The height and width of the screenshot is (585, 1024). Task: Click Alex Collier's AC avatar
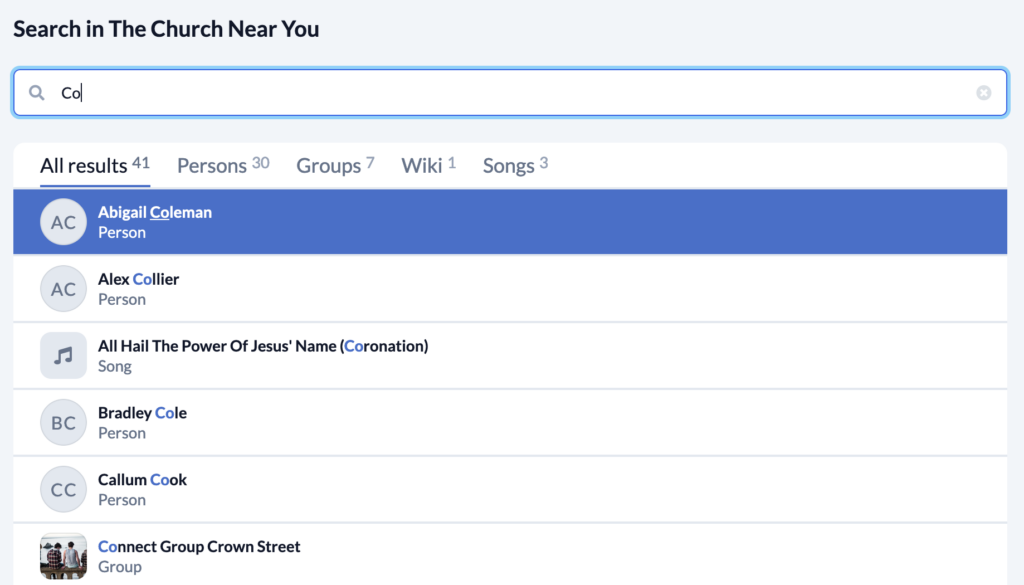(63, 289)
